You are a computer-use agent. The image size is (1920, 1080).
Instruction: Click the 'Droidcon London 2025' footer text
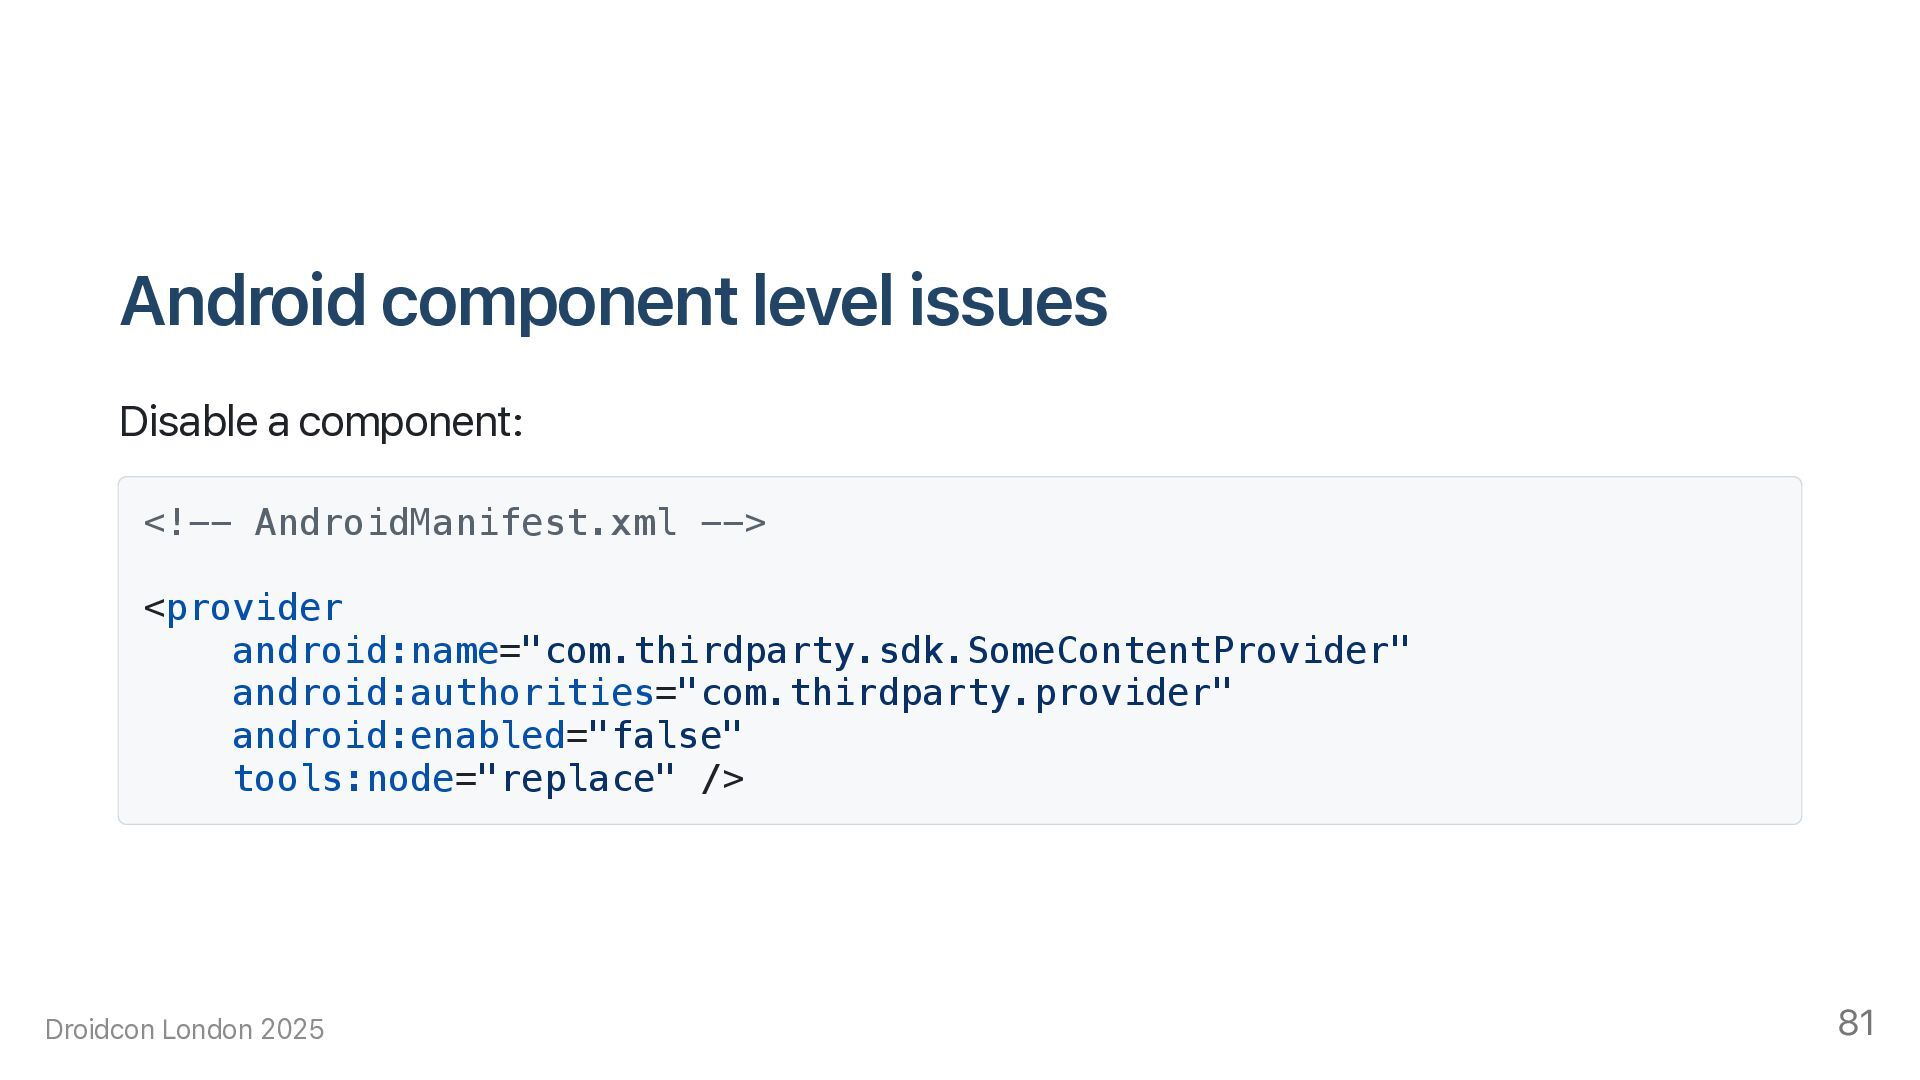[185, 1030]
